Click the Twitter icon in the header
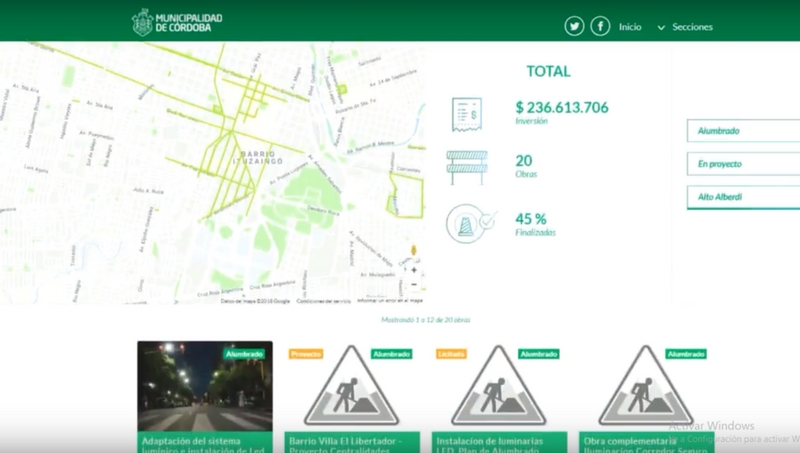Viewport: 800px width, 453px height. [x=574, y=27]
